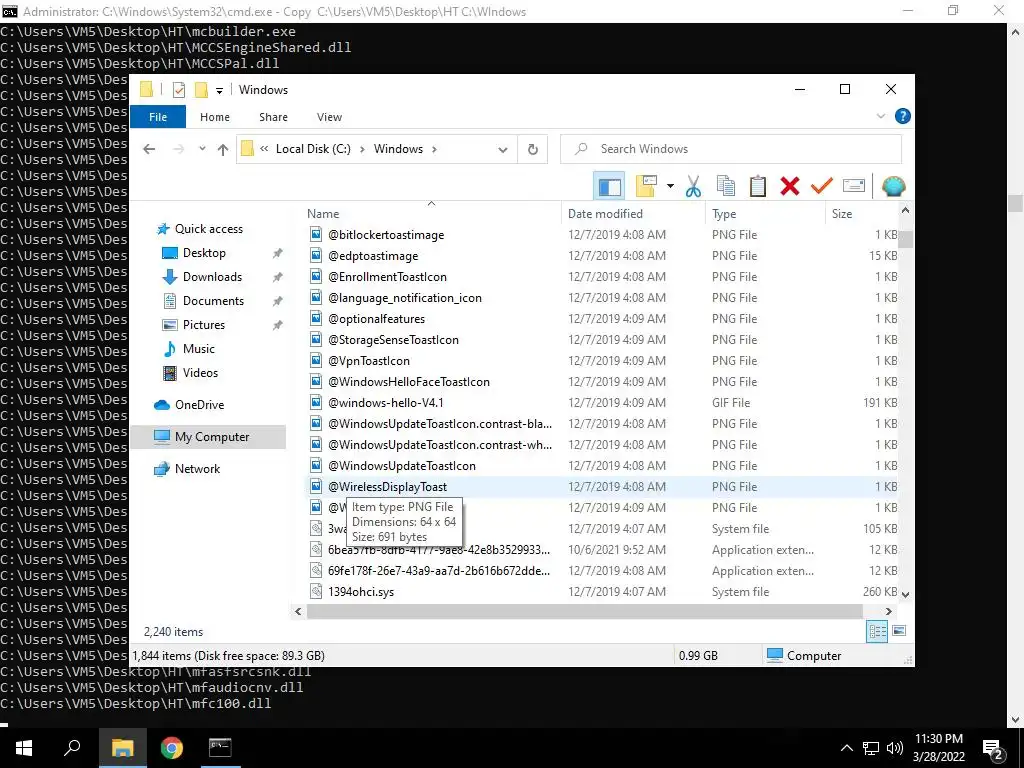Open the Home ribbon tab
1024x768 pixels.
(x=215, y=117)
